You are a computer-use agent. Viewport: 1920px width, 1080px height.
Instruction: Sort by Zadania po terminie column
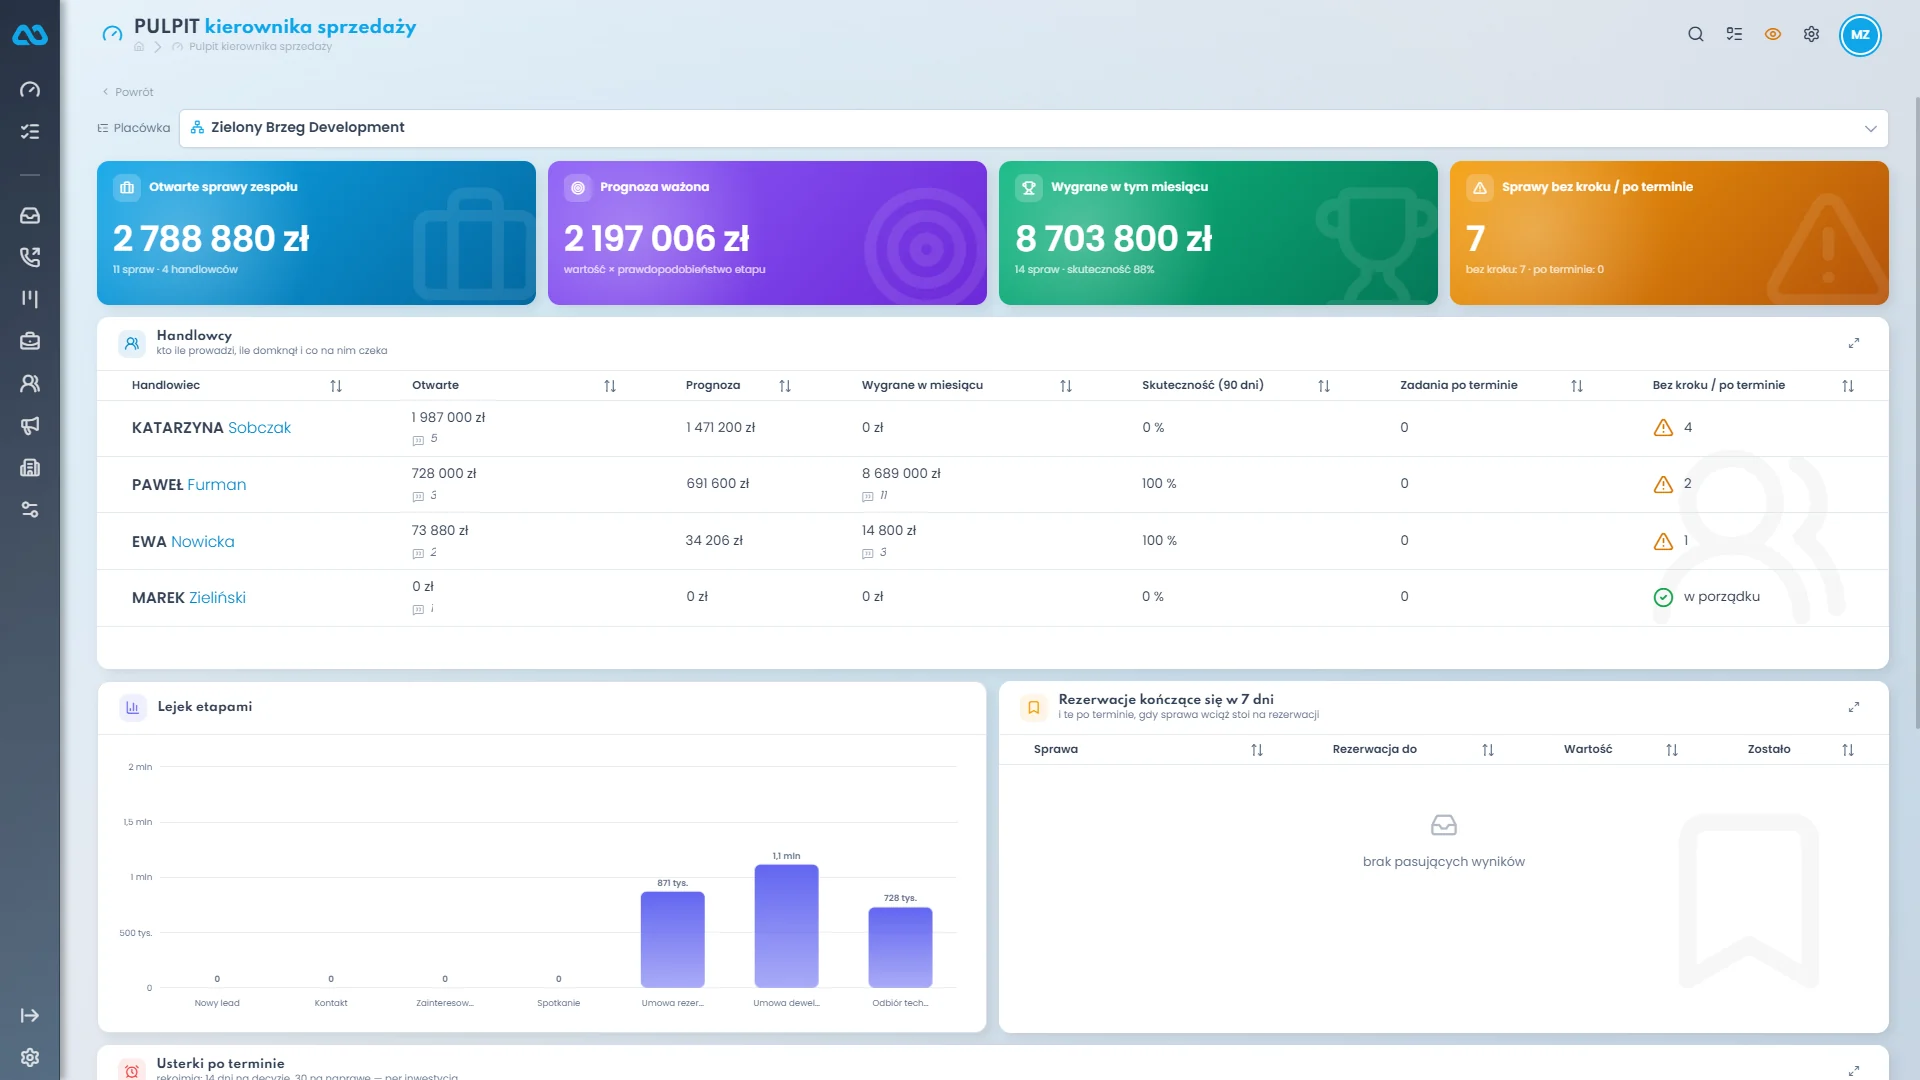[x=1577, y=386]
